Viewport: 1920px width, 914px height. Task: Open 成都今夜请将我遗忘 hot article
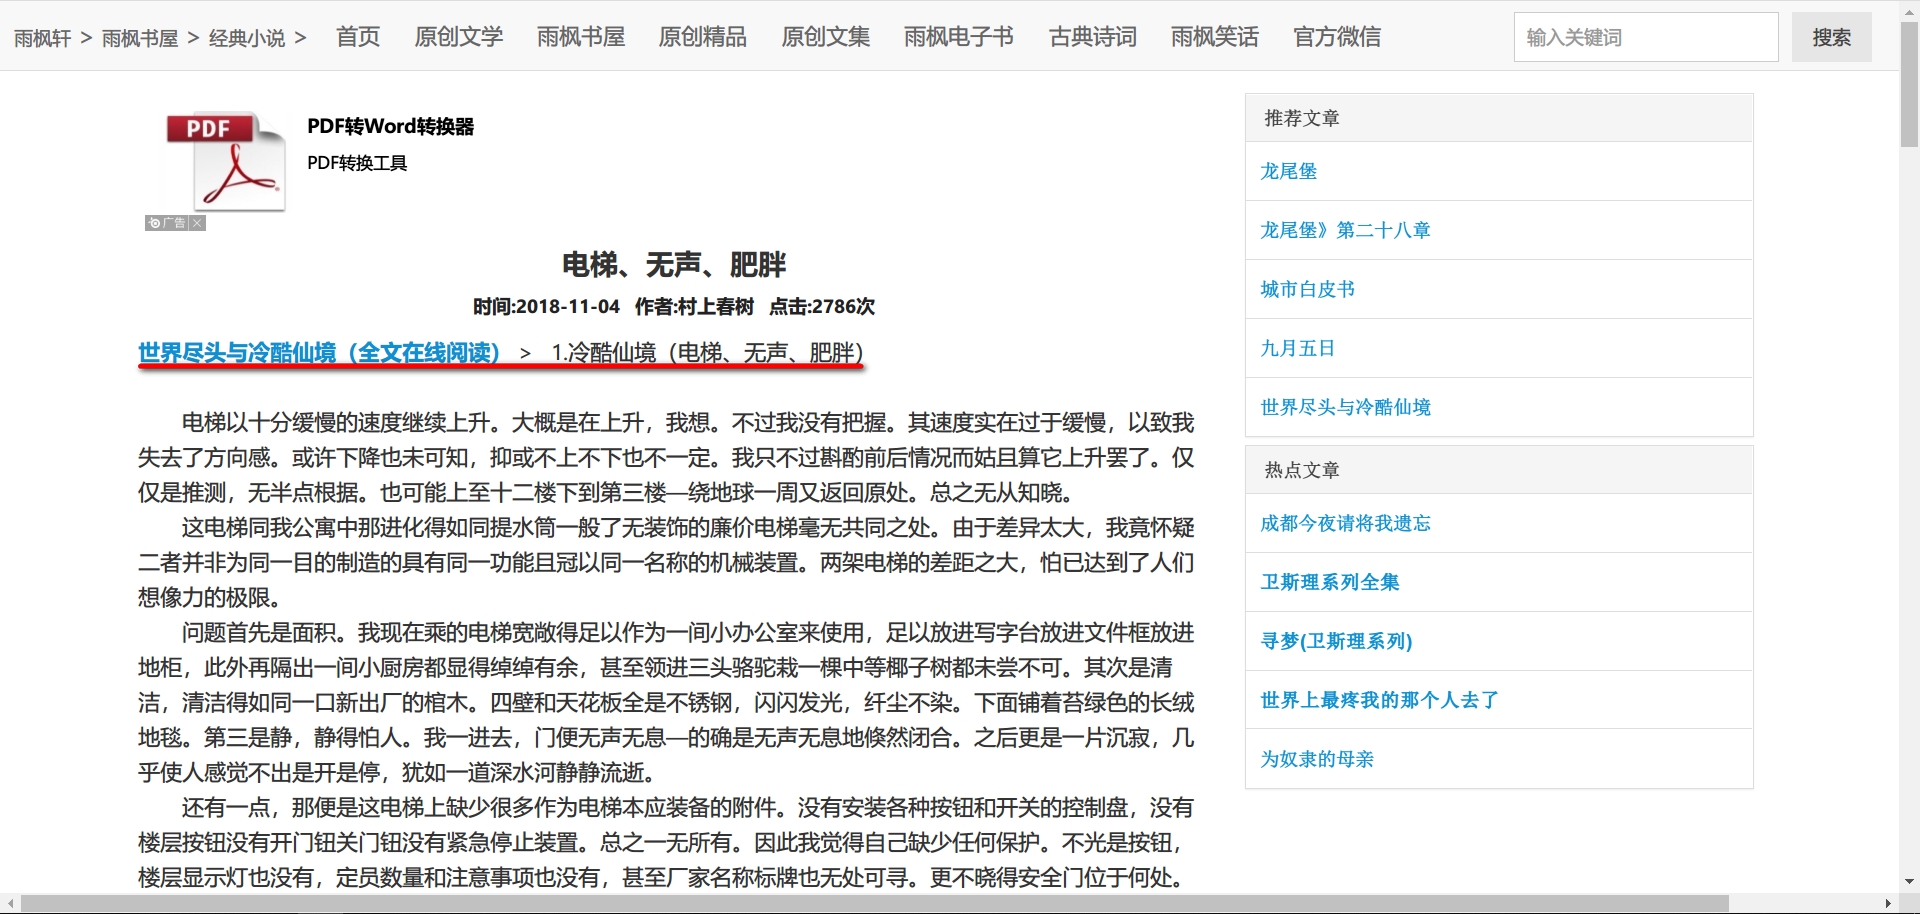[1345, 523]
